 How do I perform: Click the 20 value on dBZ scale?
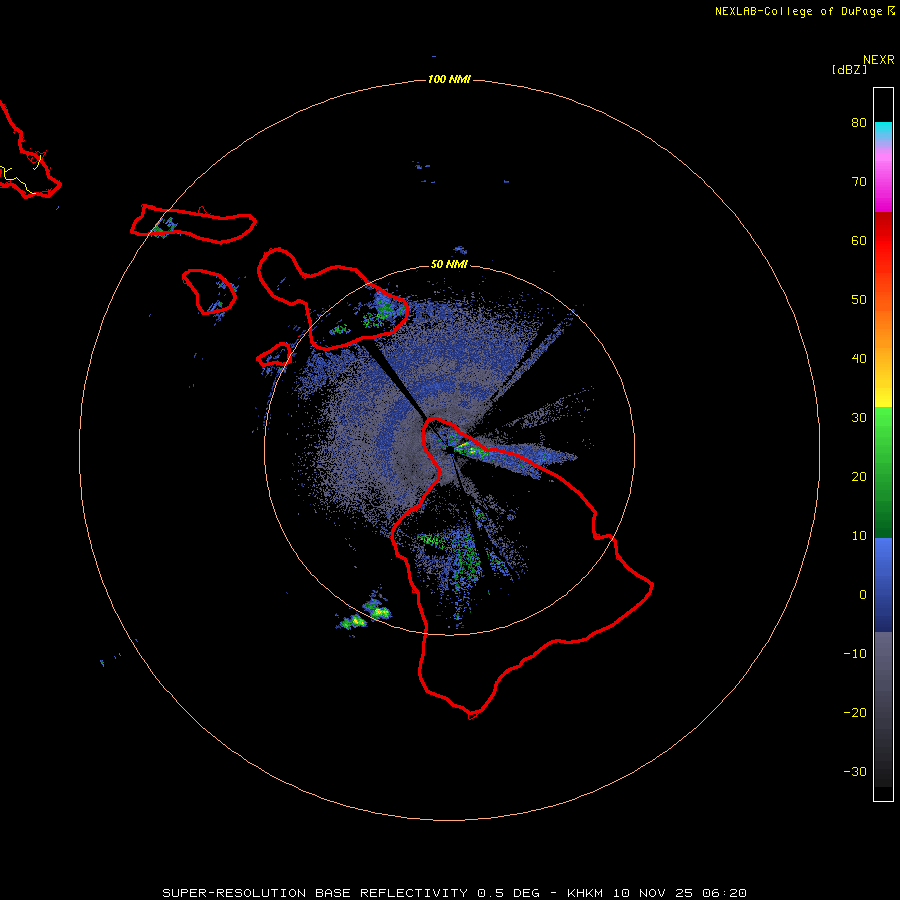(x=859, y=477)
